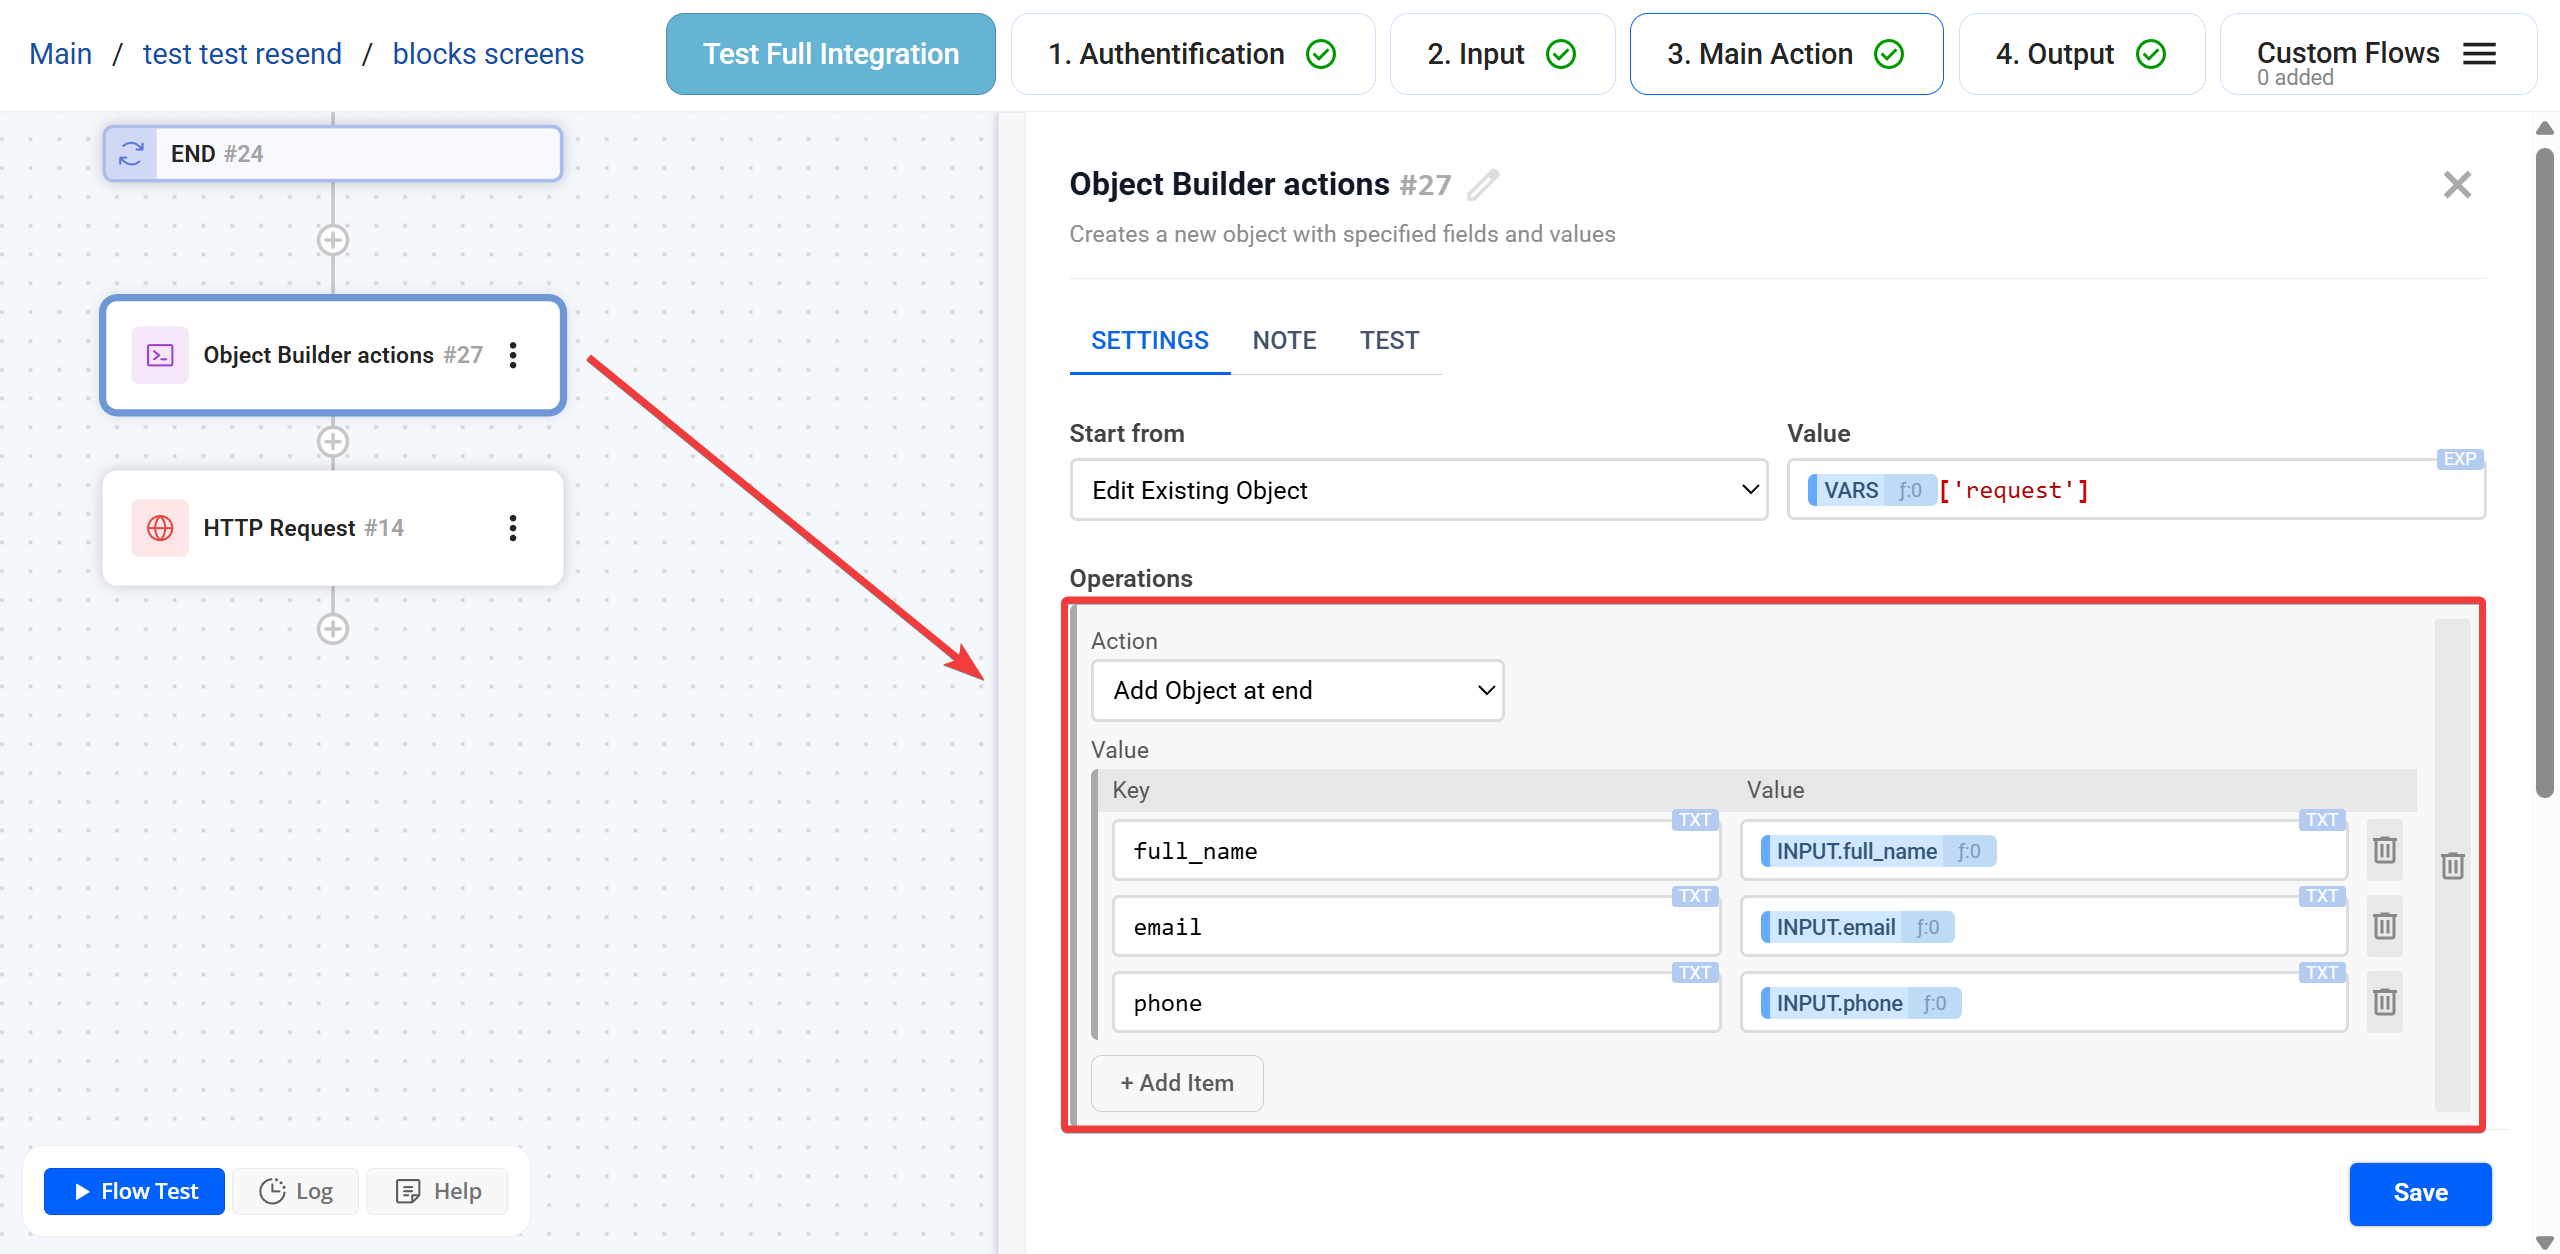Open Object Builder actions block menu
2560x1254 pixels.
pyautogui.click(x=513, y=355)
